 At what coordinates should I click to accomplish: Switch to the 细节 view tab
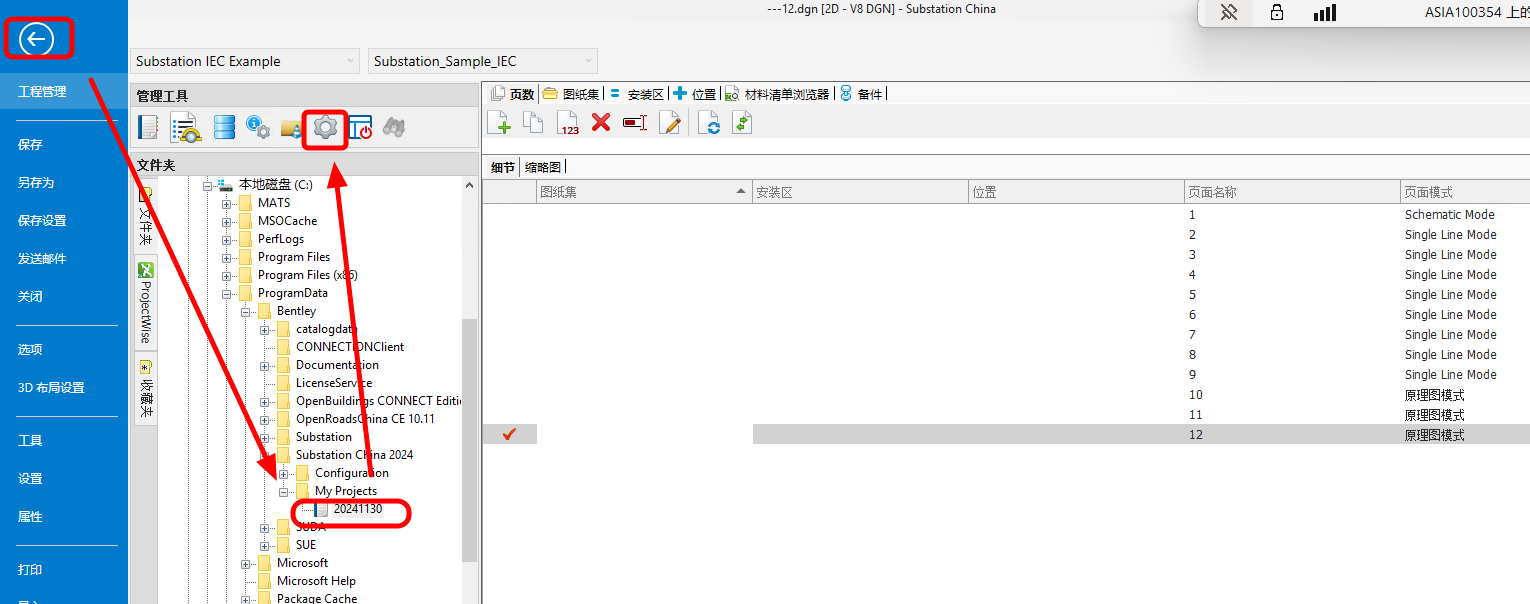click(503, 167)
